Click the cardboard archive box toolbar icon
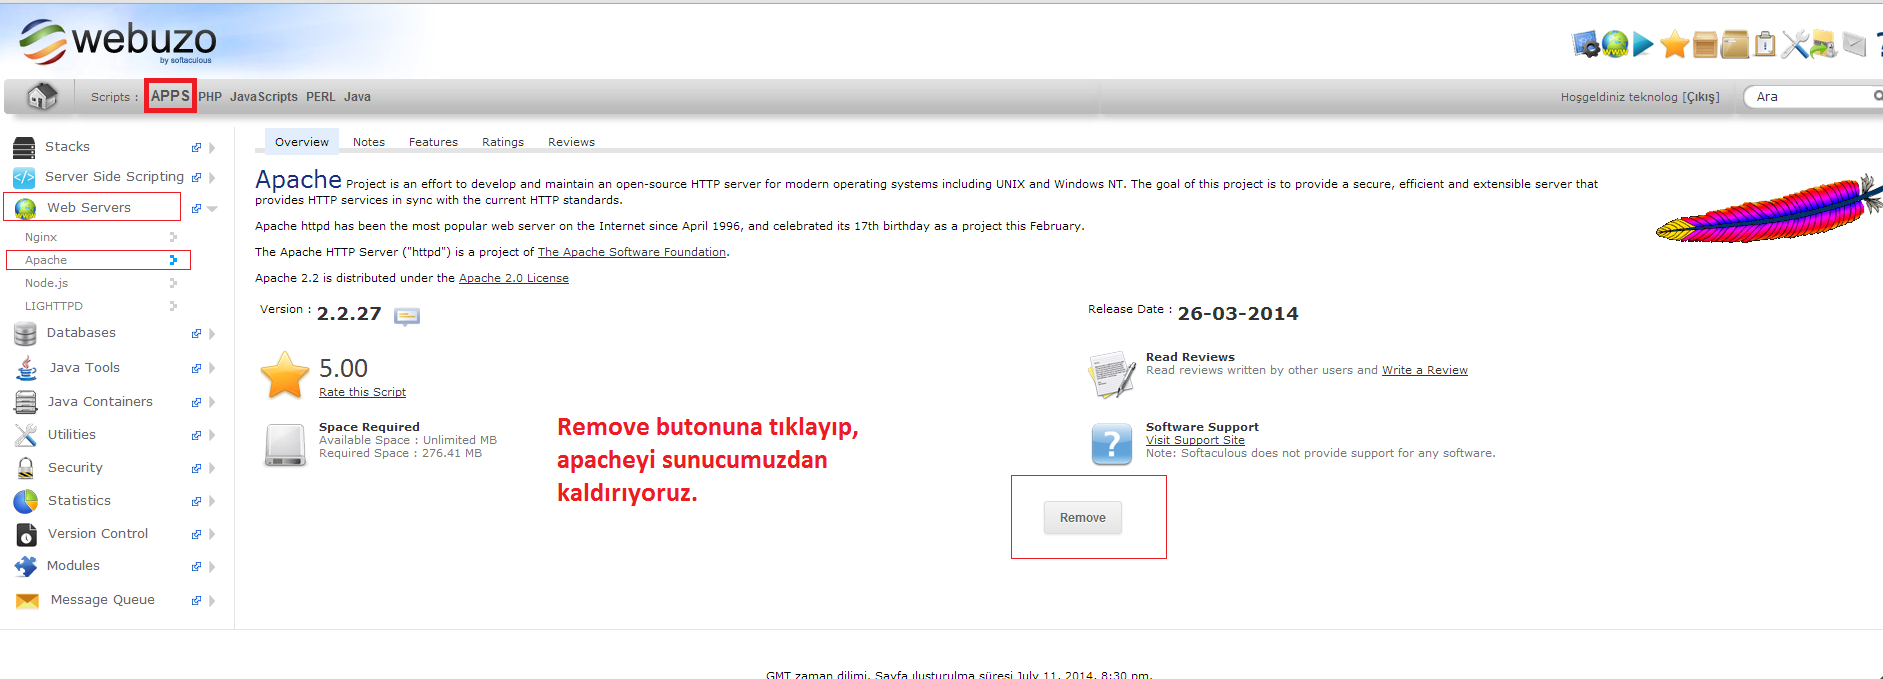This screenshot has height=679, width=1883. pyautogui.click(x=1735, y=44)
